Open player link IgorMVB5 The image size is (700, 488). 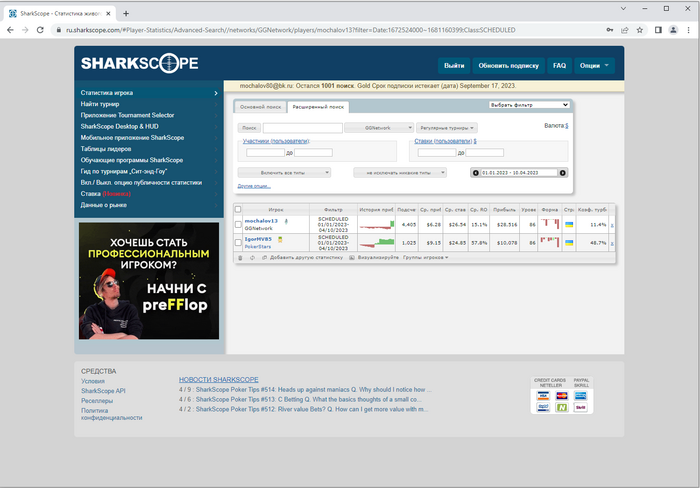(258, 239)
